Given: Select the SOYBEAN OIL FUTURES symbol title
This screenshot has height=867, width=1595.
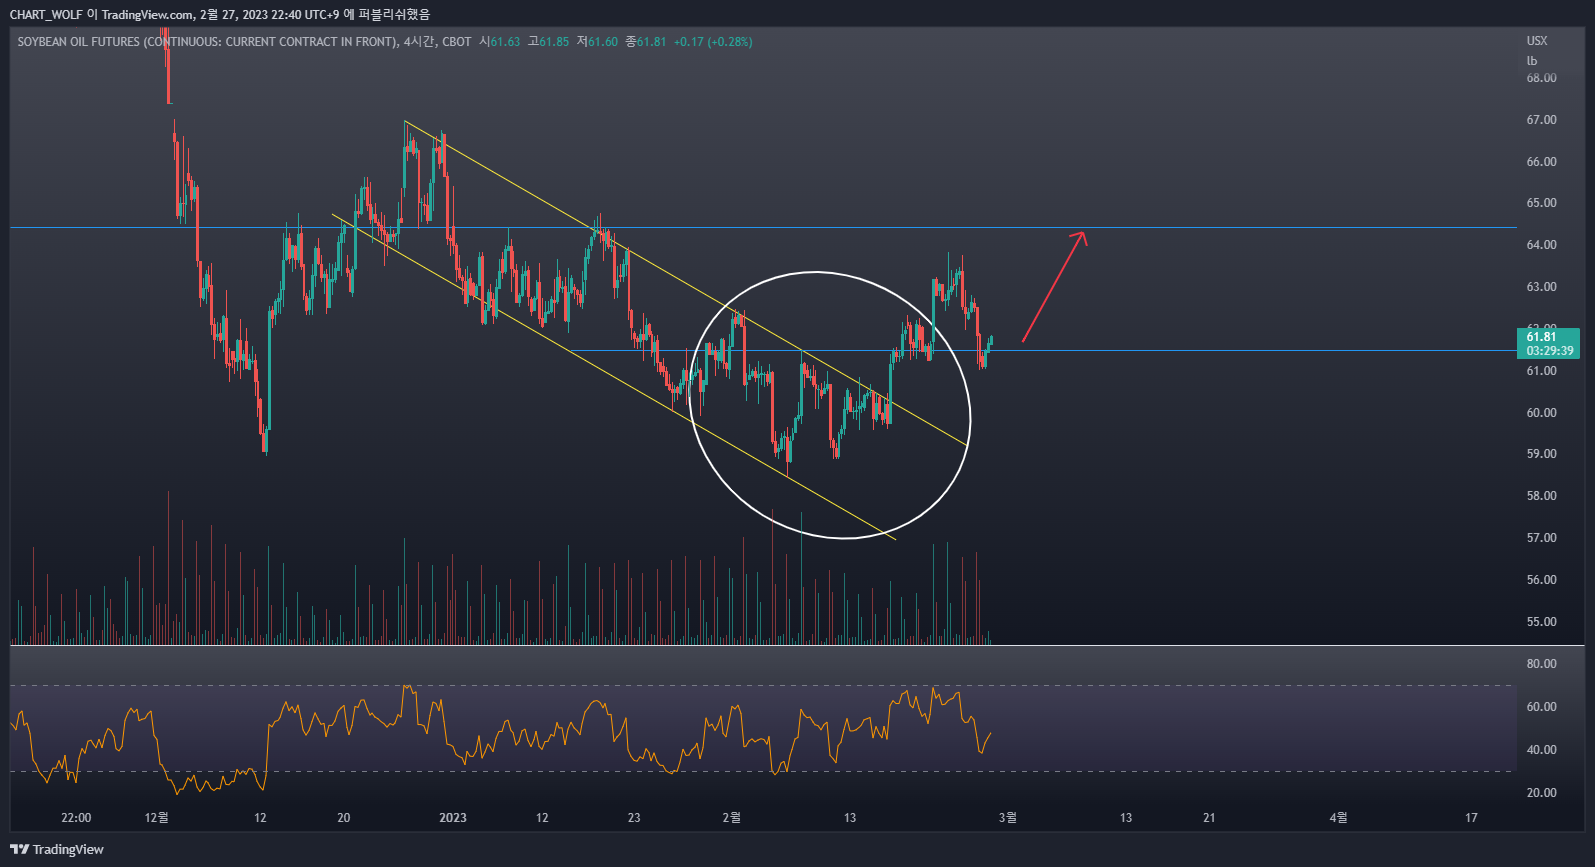Looking at the screenshot, I should pos(207,42).
